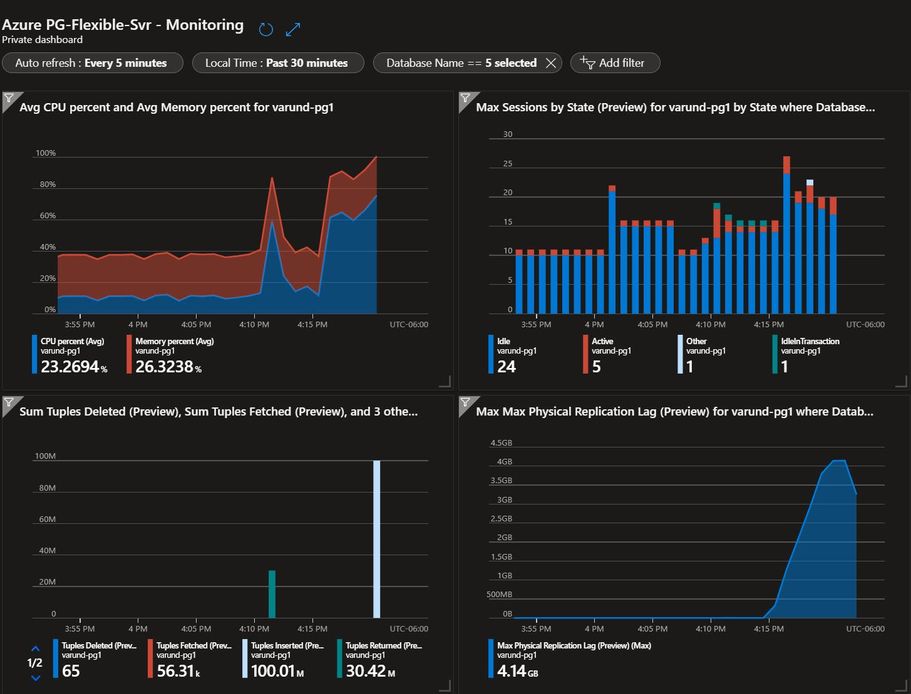This screenshot has height=694, width=911.
Task: Open Local Time Past 30 minutes selector
Action: [277, 63]
